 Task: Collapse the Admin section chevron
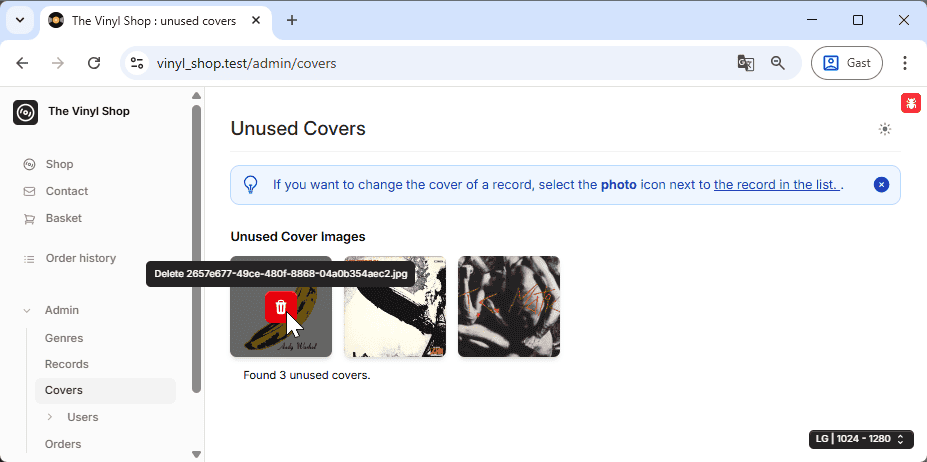27,311
